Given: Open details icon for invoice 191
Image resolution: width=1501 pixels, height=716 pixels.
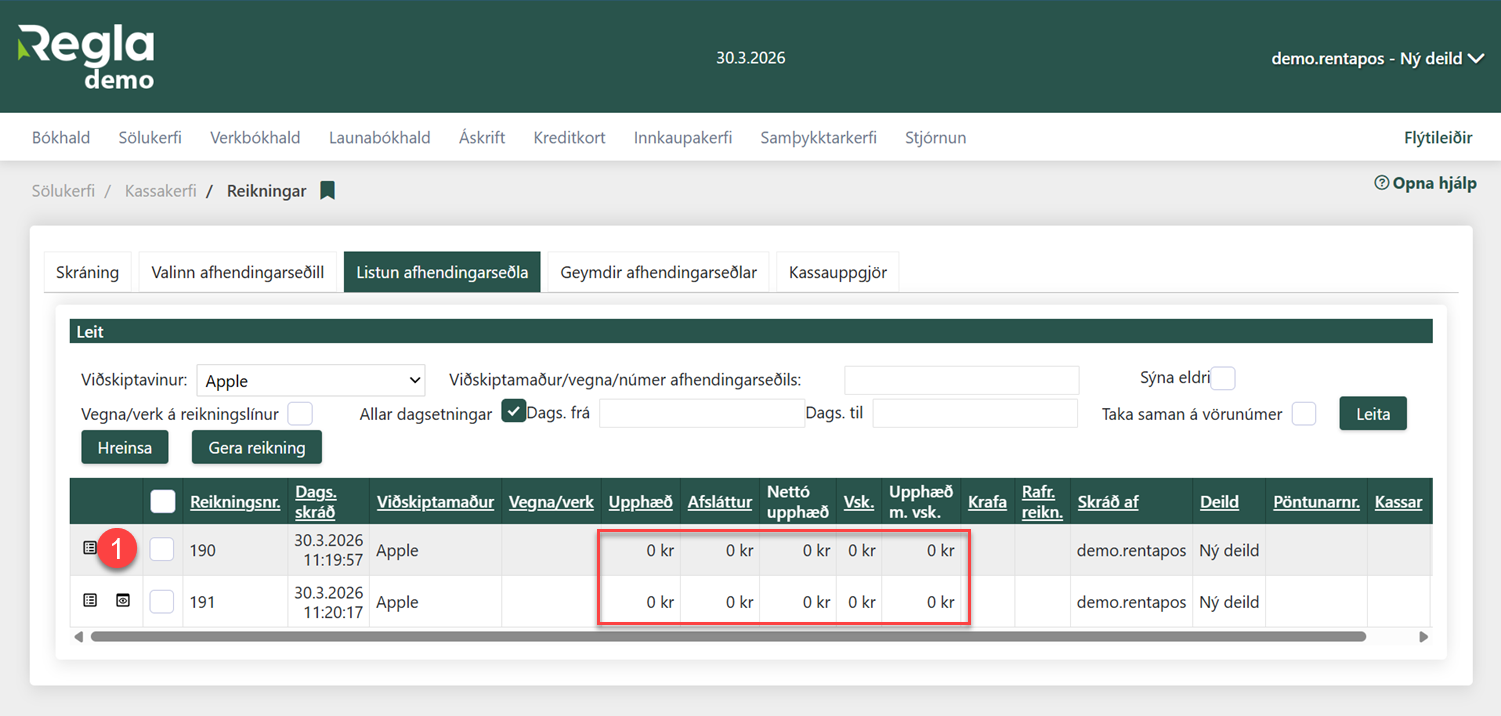Looking at the screenshot, I should click(x=90, y=600).
